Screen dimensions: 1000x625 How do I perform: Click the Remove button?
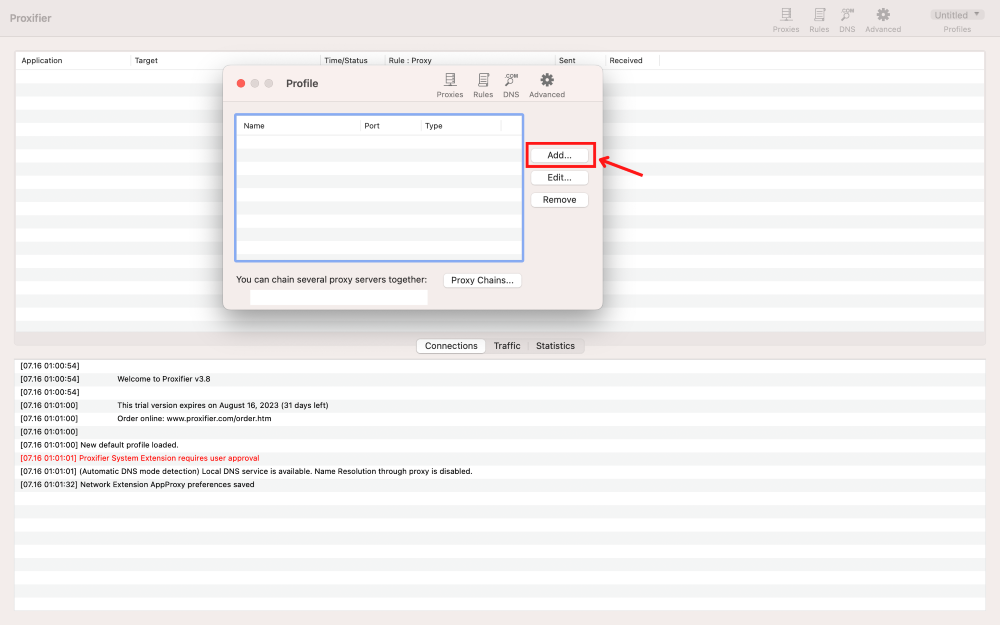(559, 200)
